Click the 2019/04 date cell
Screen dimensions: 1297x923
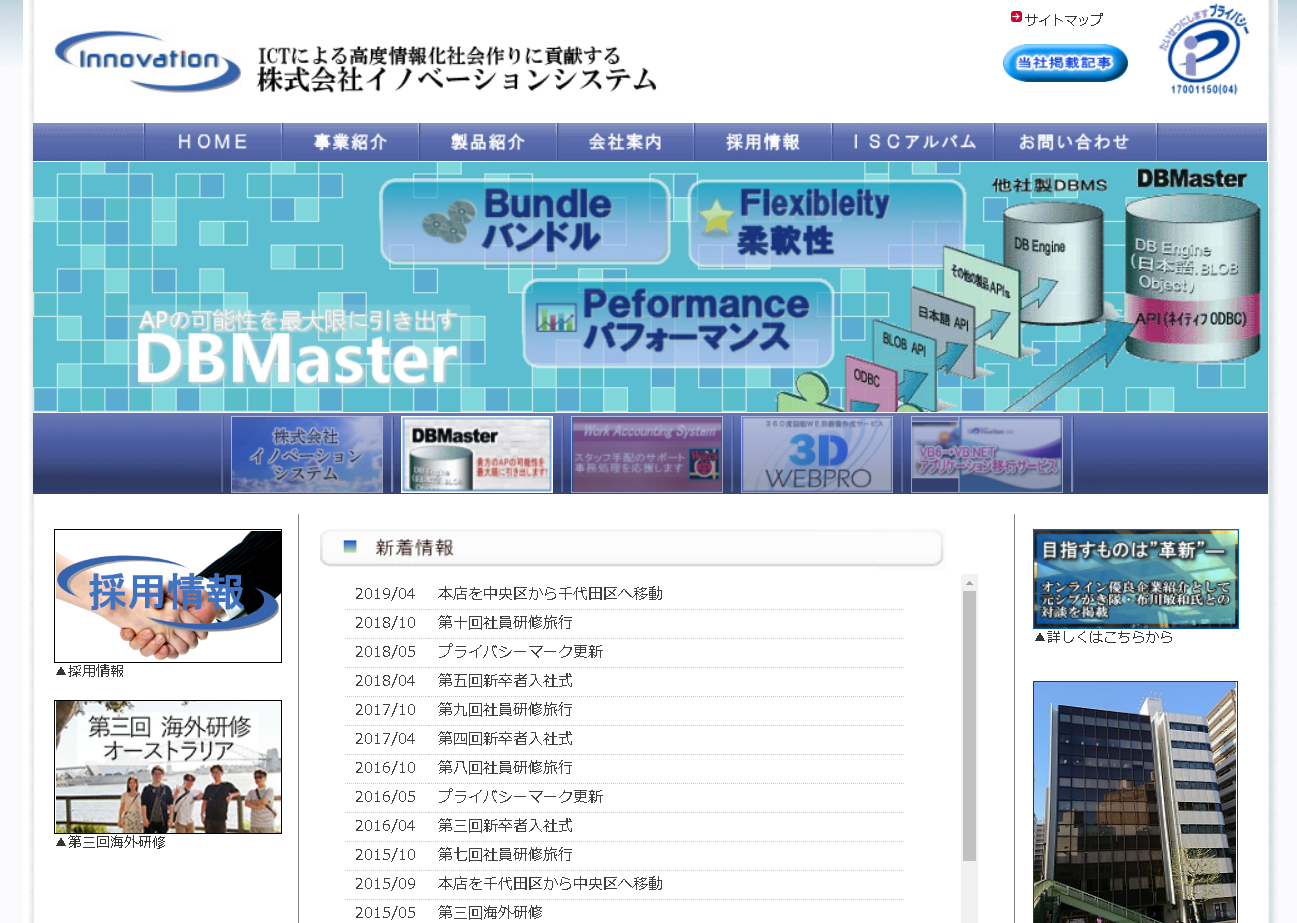coord(385,594)
